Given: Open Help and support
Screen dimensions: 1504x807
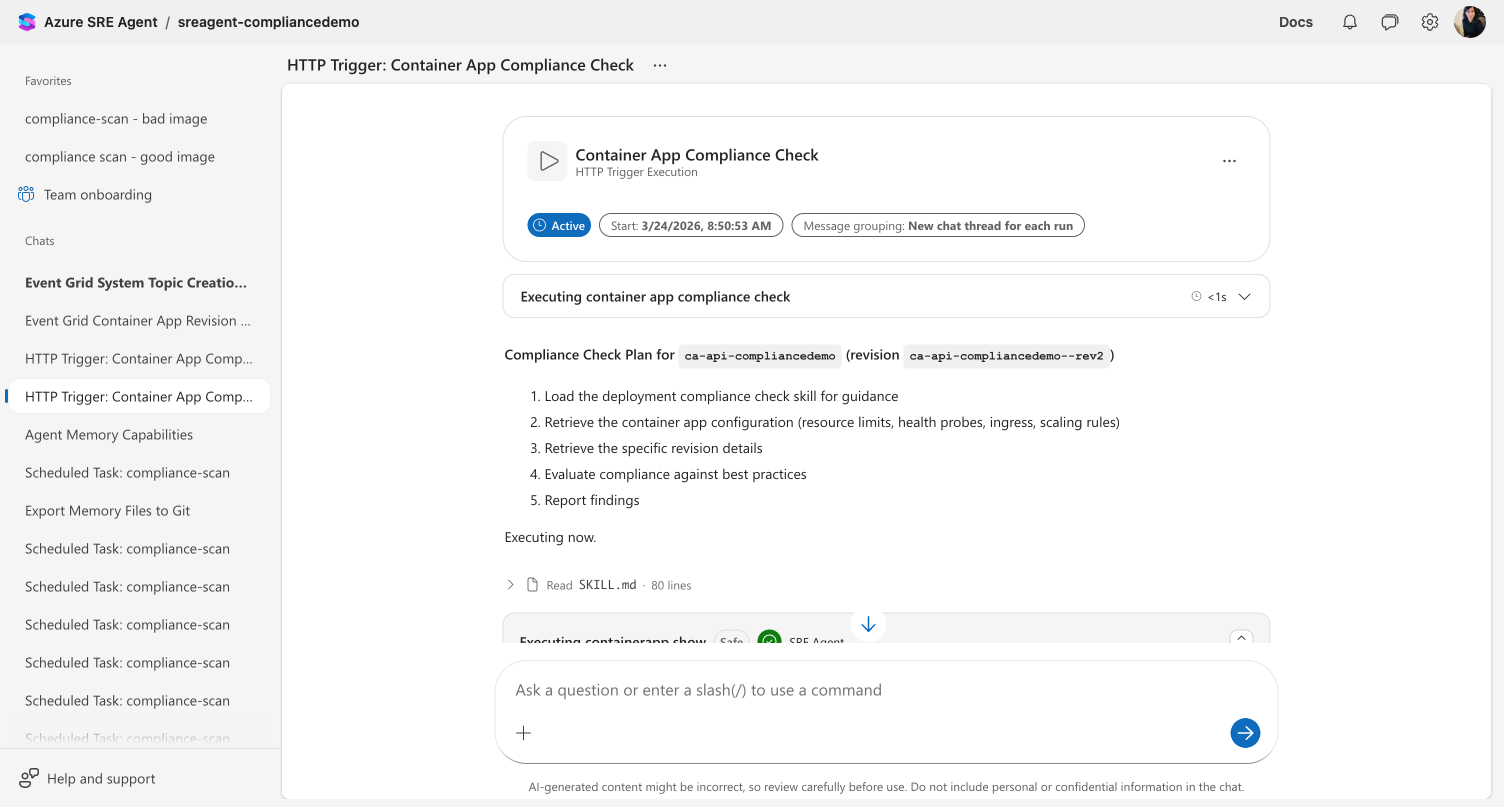Looking at the screenshot, I should point(87,778).
